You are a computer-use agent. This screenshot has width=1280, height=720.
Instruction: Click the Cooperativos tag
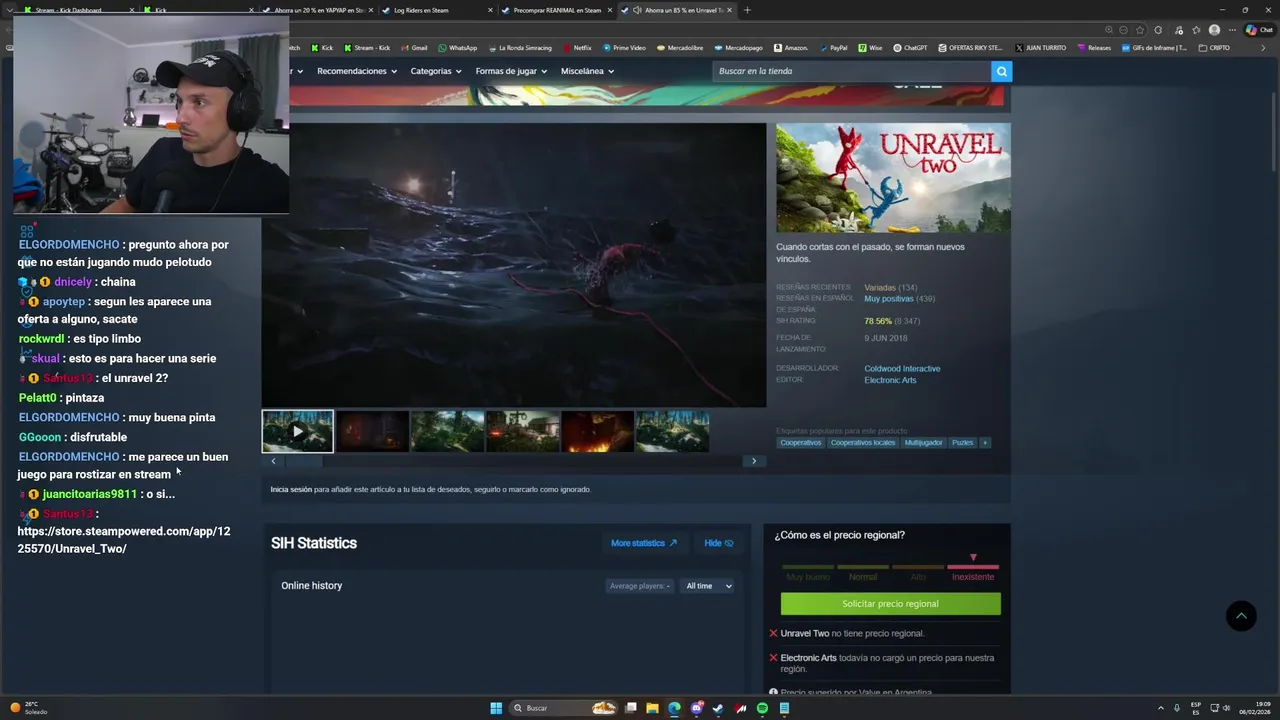pos(800,442)
